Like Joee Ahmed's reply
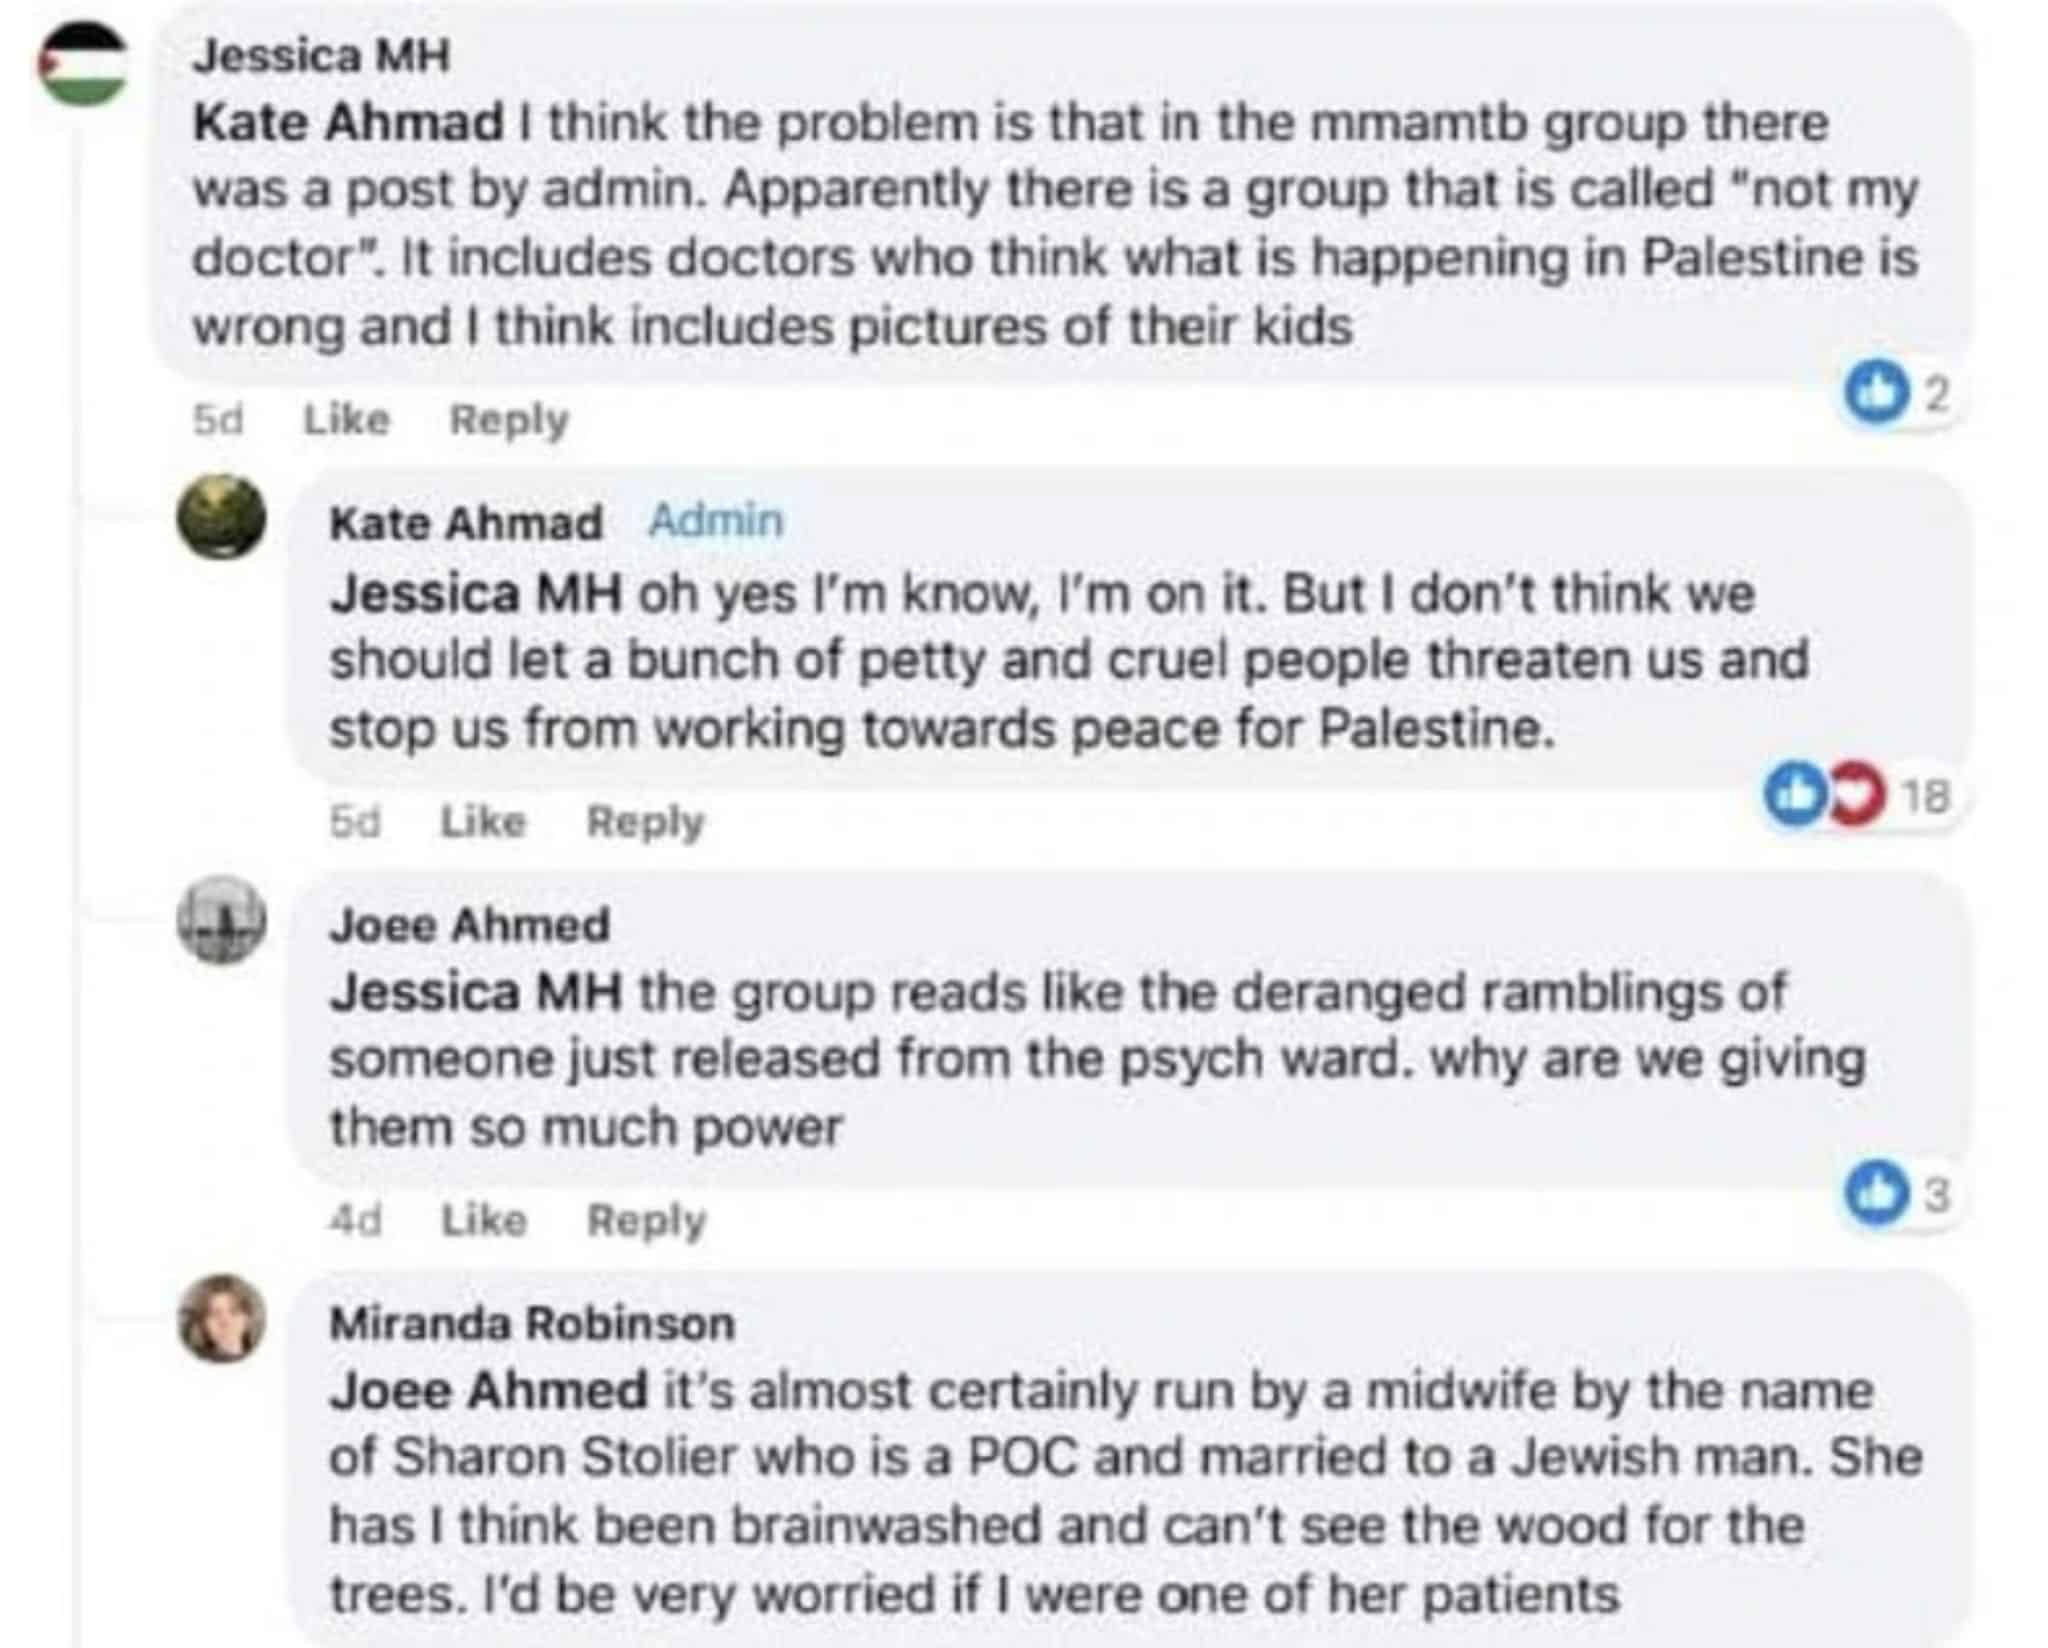The image size is (2048, 1648). pyautogui.click(x=484, y=1220)
